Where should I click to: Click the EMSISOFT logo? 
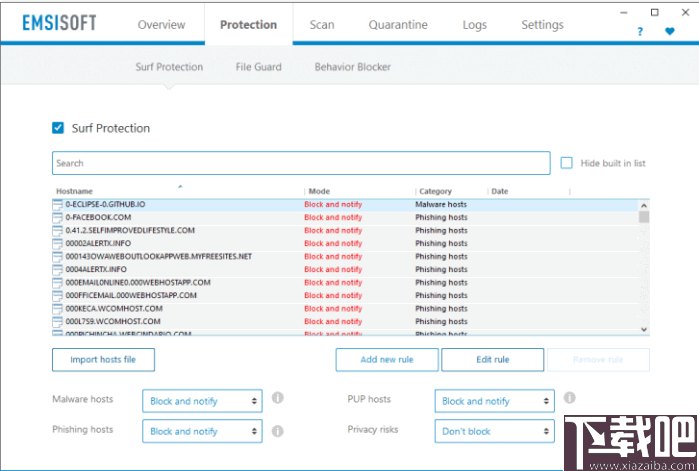point(59,23)
